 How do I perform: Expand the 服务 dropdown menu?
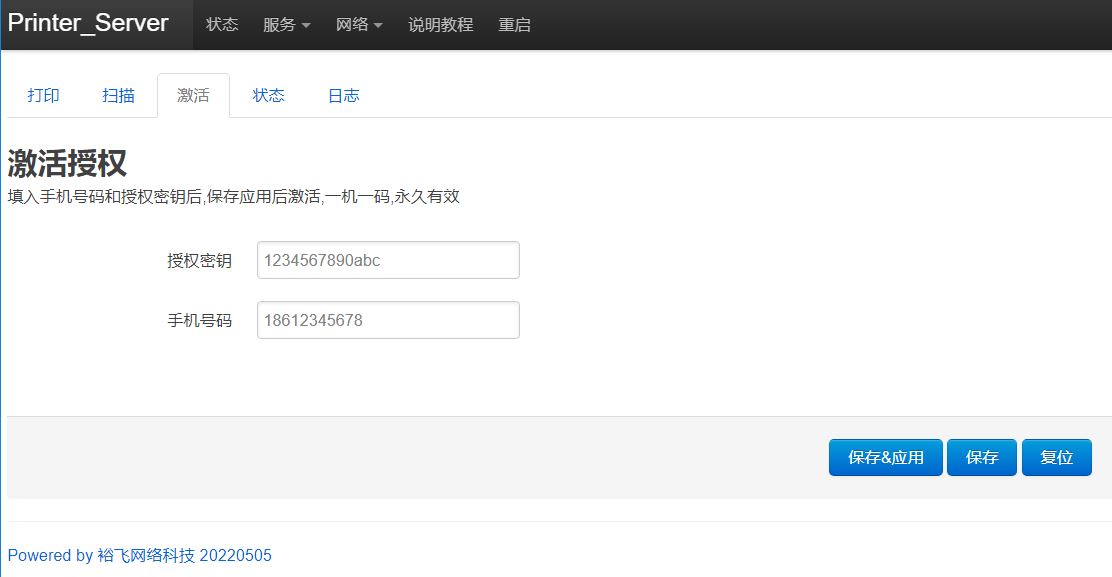pos(286,25)
